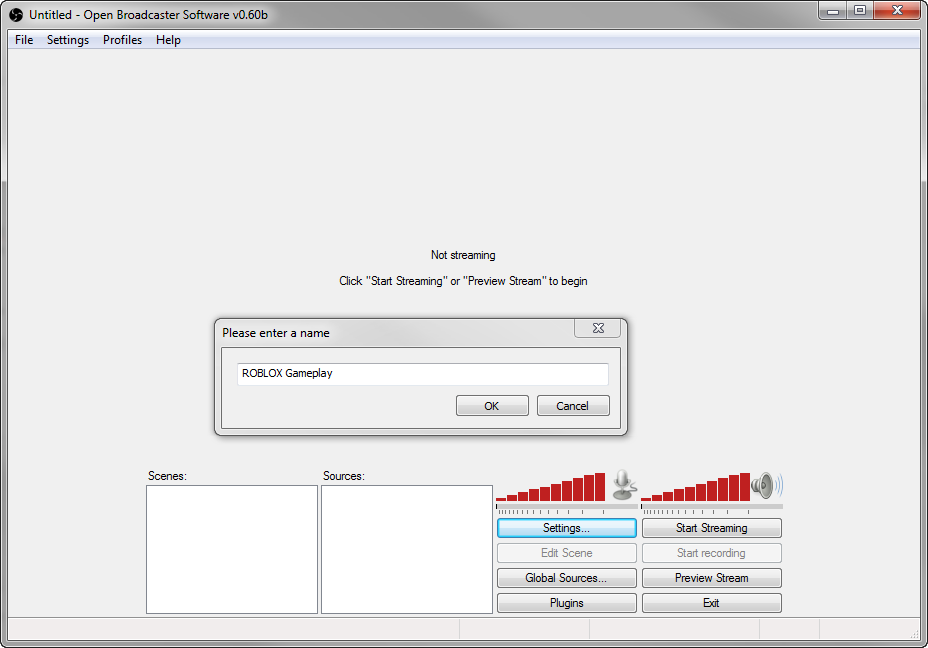Click the OBS logo in title bar
This screenshot has width=928, height=648.
(16, 15)
